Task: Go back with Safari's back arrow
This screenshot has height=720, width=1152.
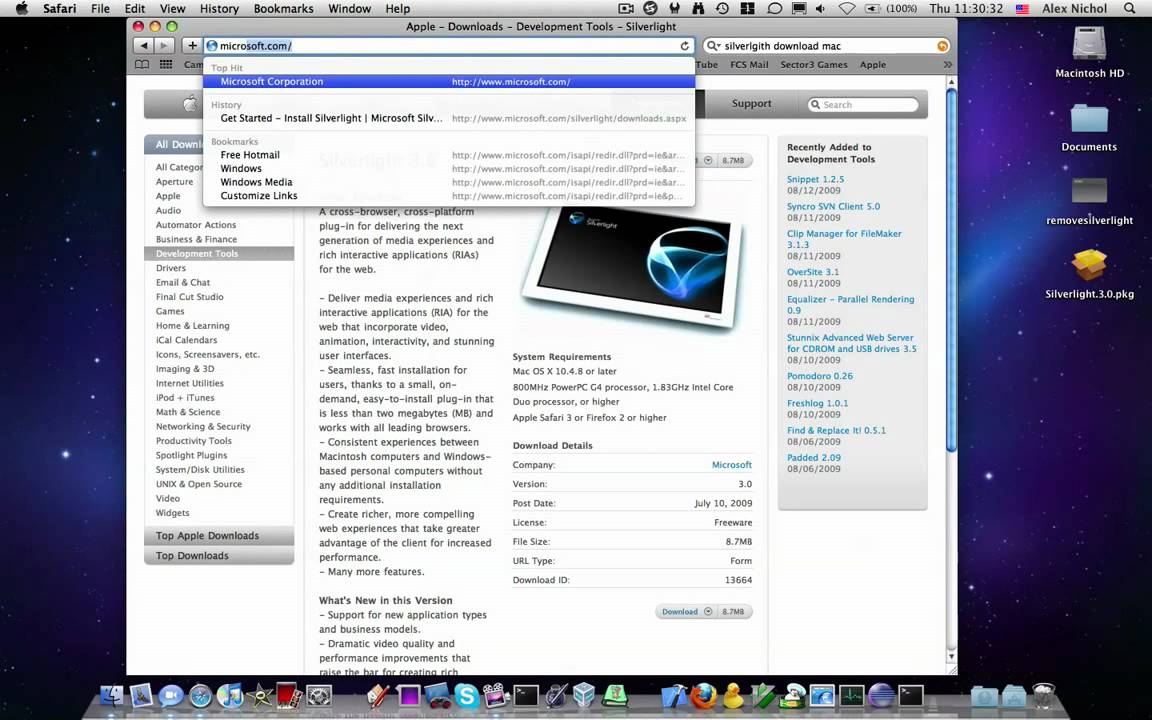Action: [x=144, y=46]
